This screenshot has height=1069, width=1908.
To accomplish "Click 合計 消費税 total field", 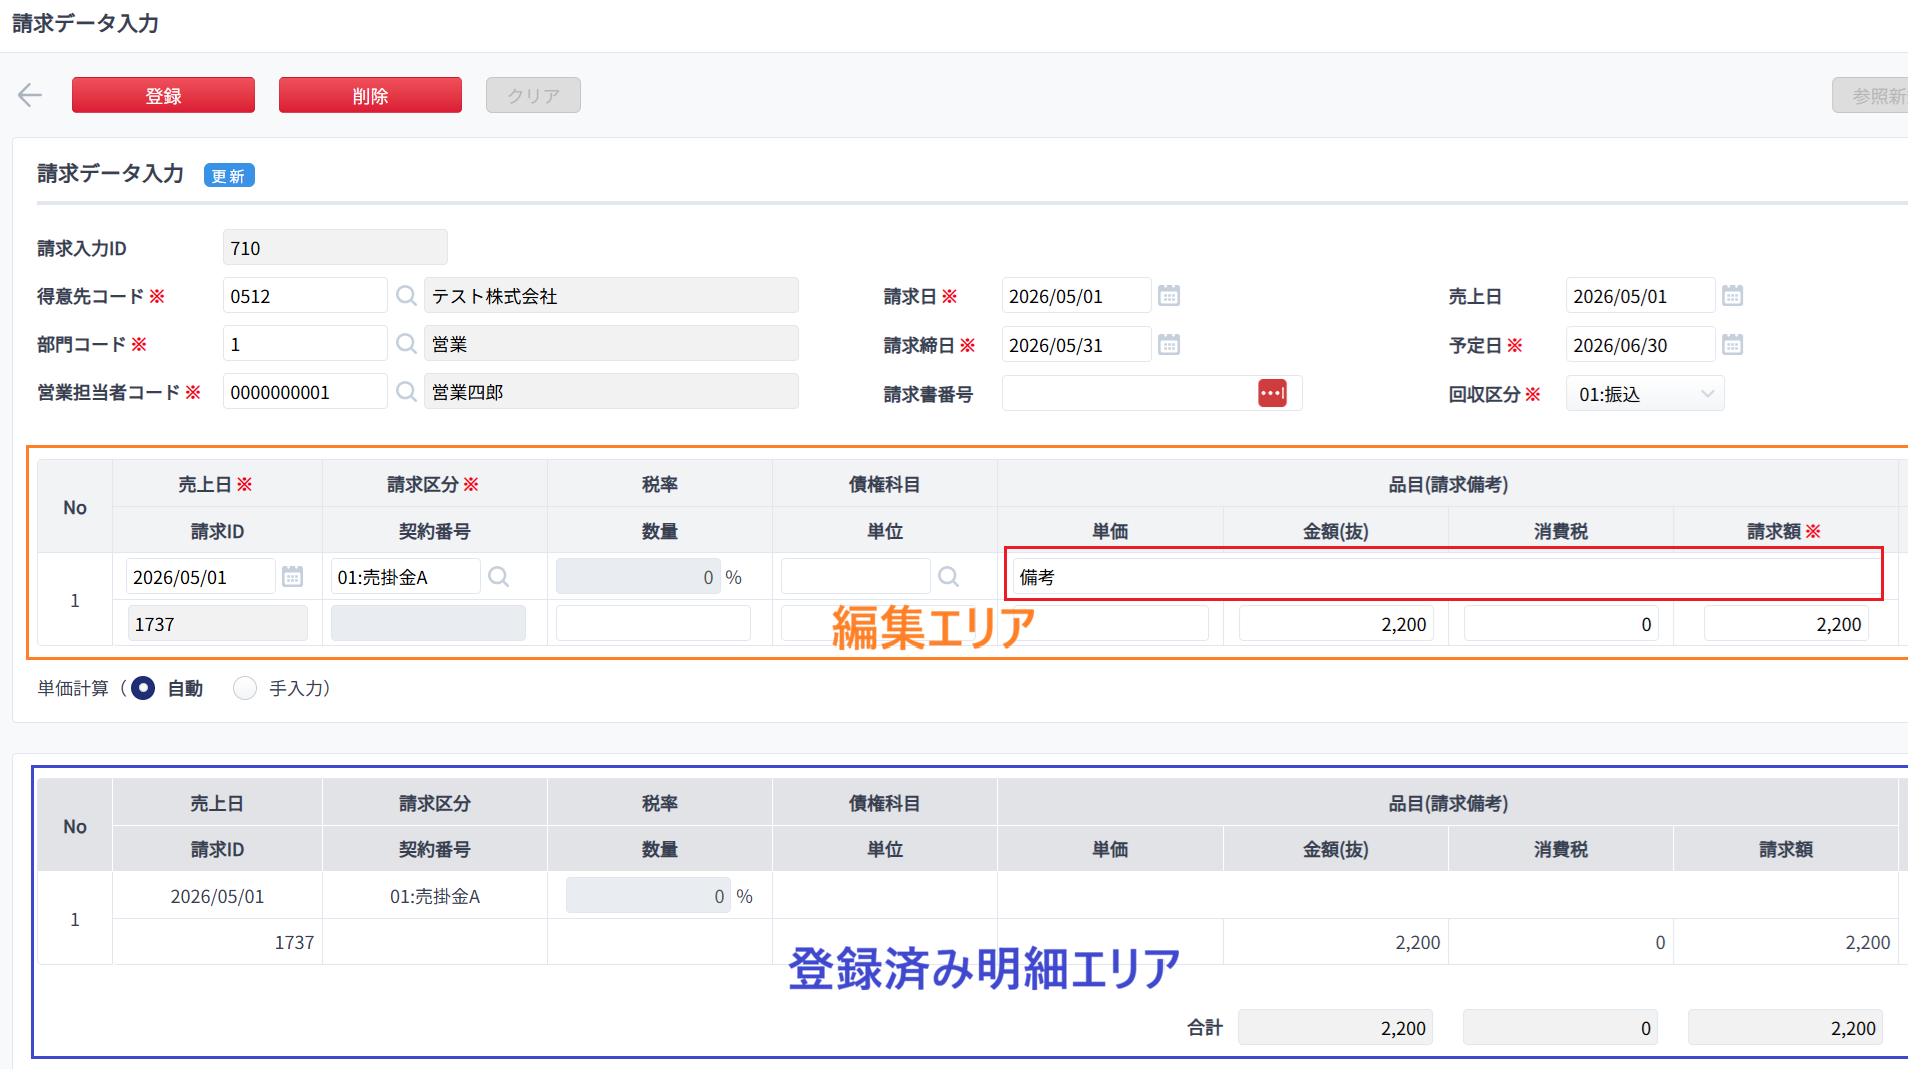I will point(1560,1028).
